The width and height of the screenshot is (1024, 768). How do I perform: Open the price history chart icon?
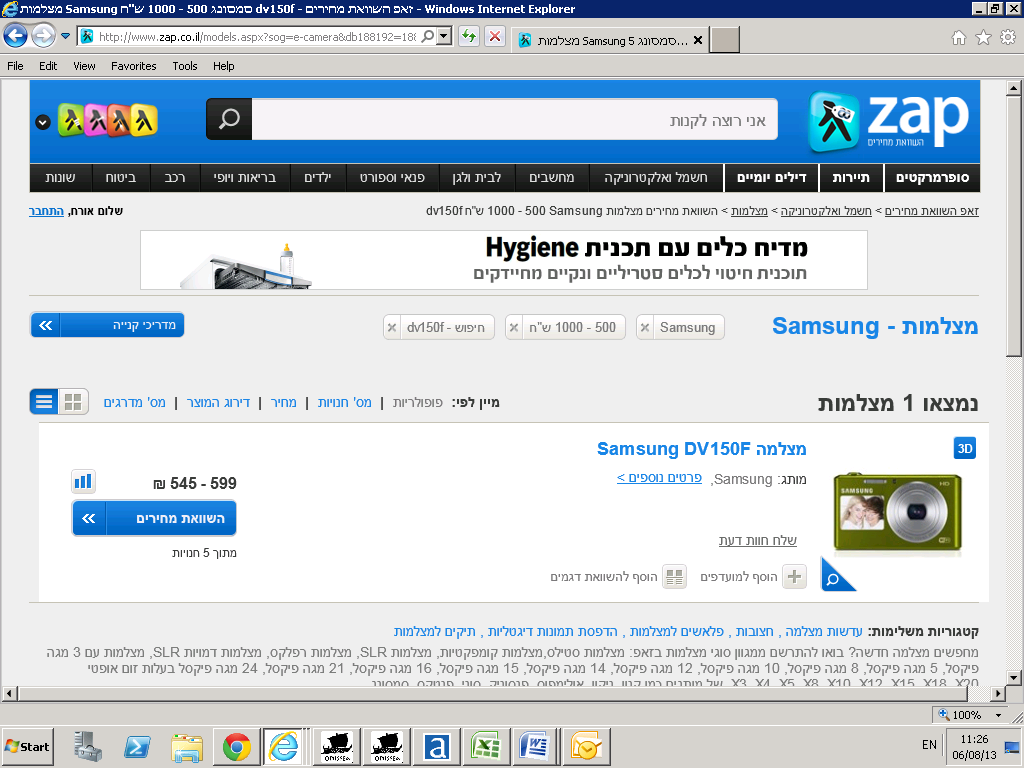click(x=83, y=481)
